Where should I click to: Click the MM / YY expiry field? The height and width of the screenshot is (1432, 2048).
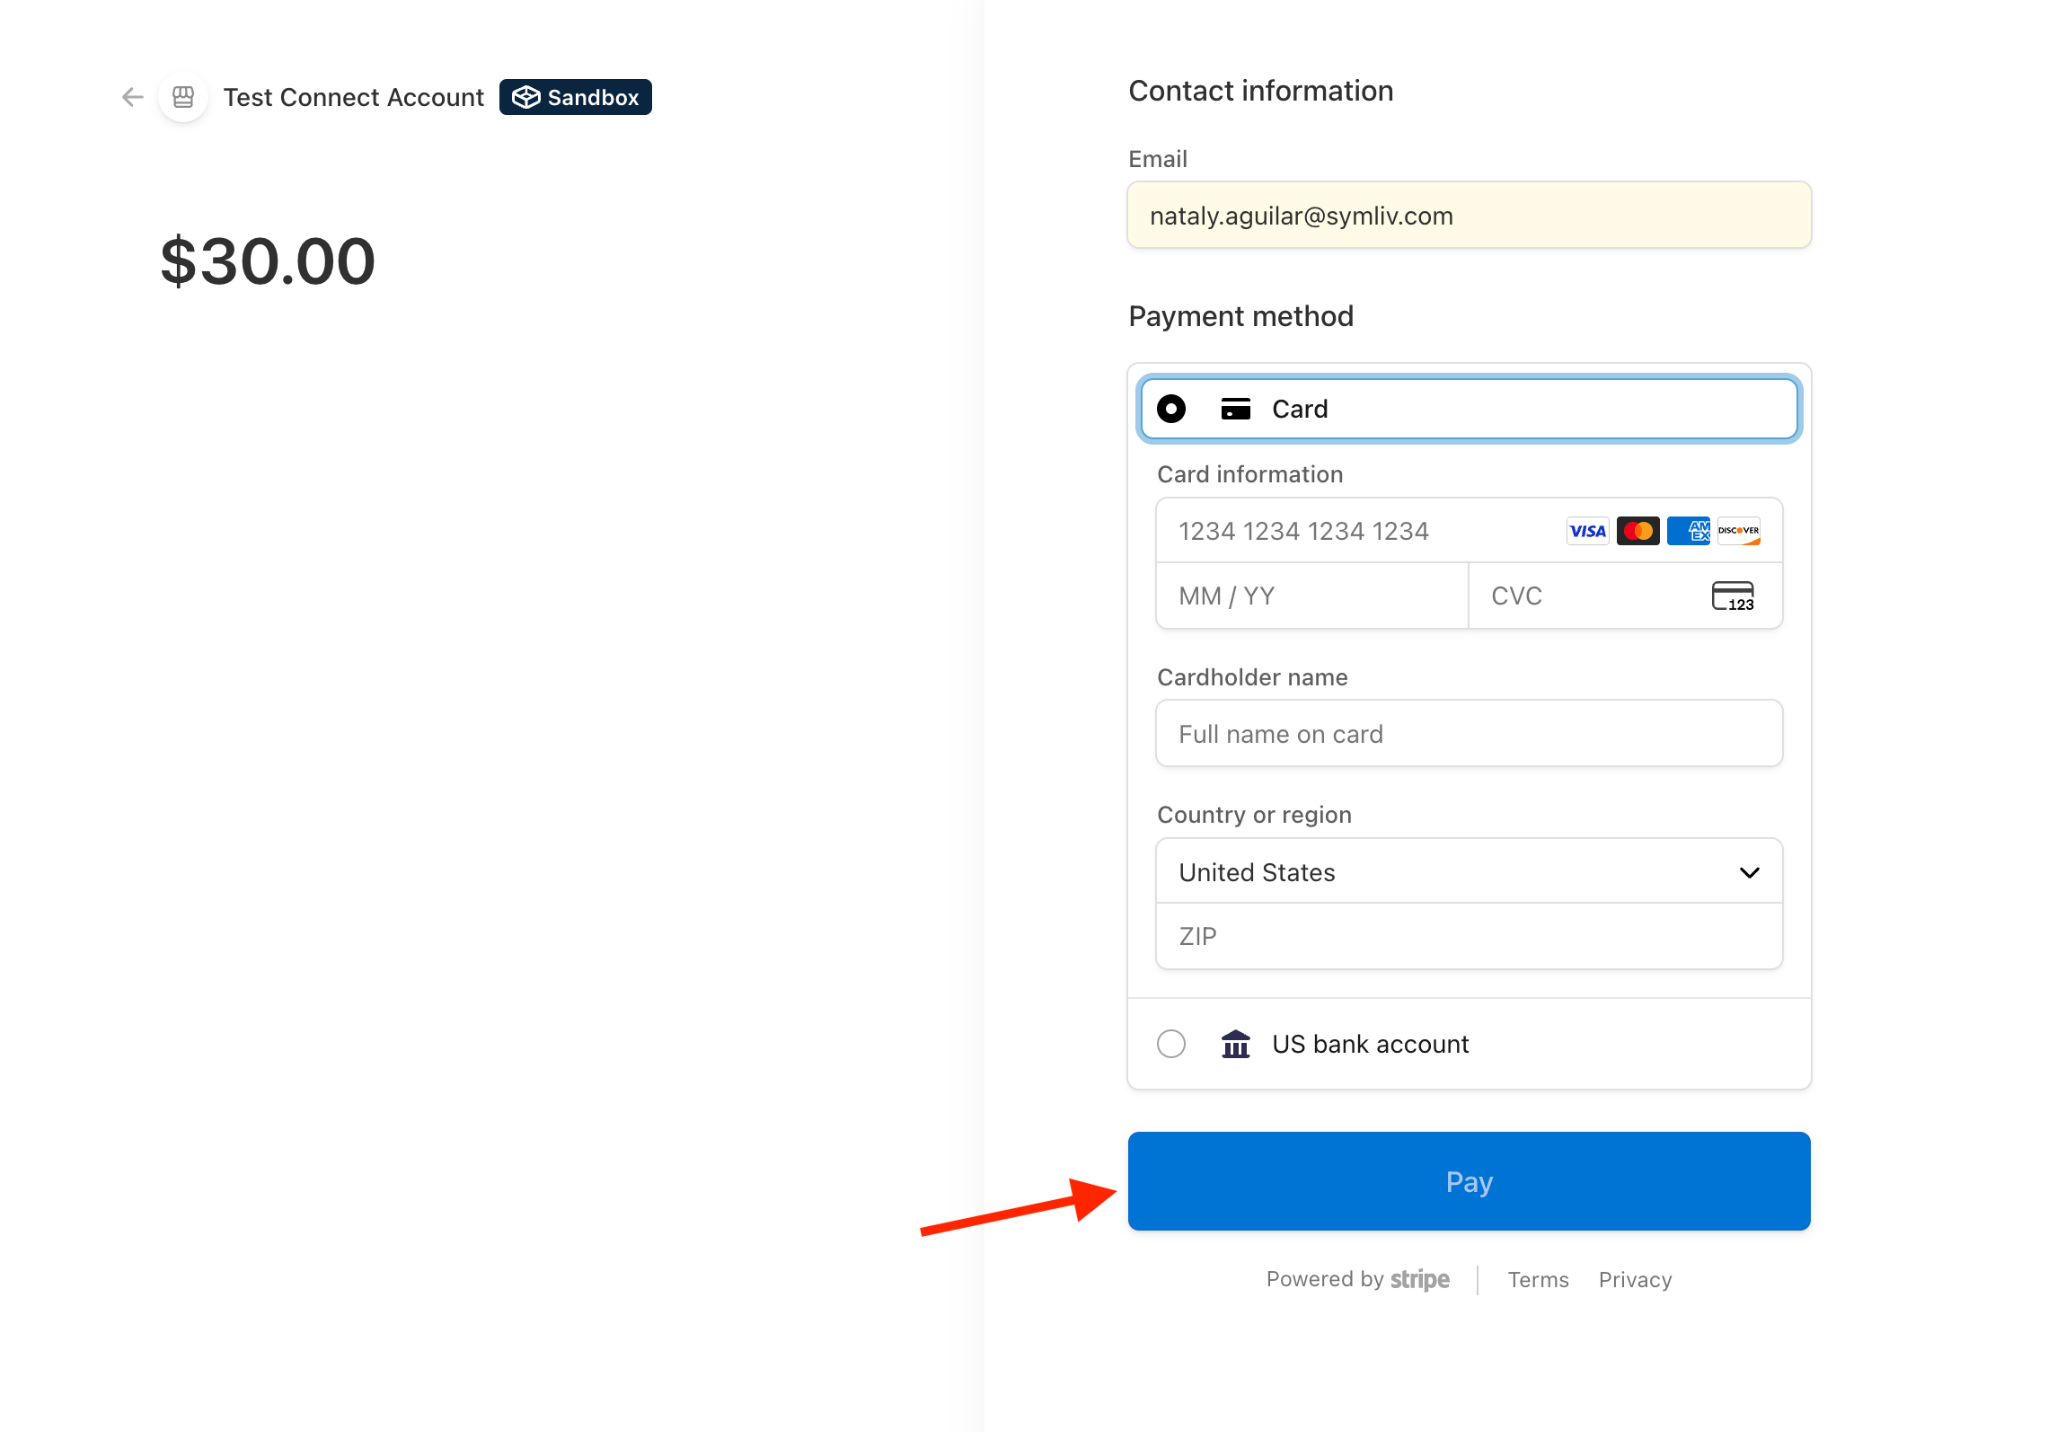tap(1311, 596)
